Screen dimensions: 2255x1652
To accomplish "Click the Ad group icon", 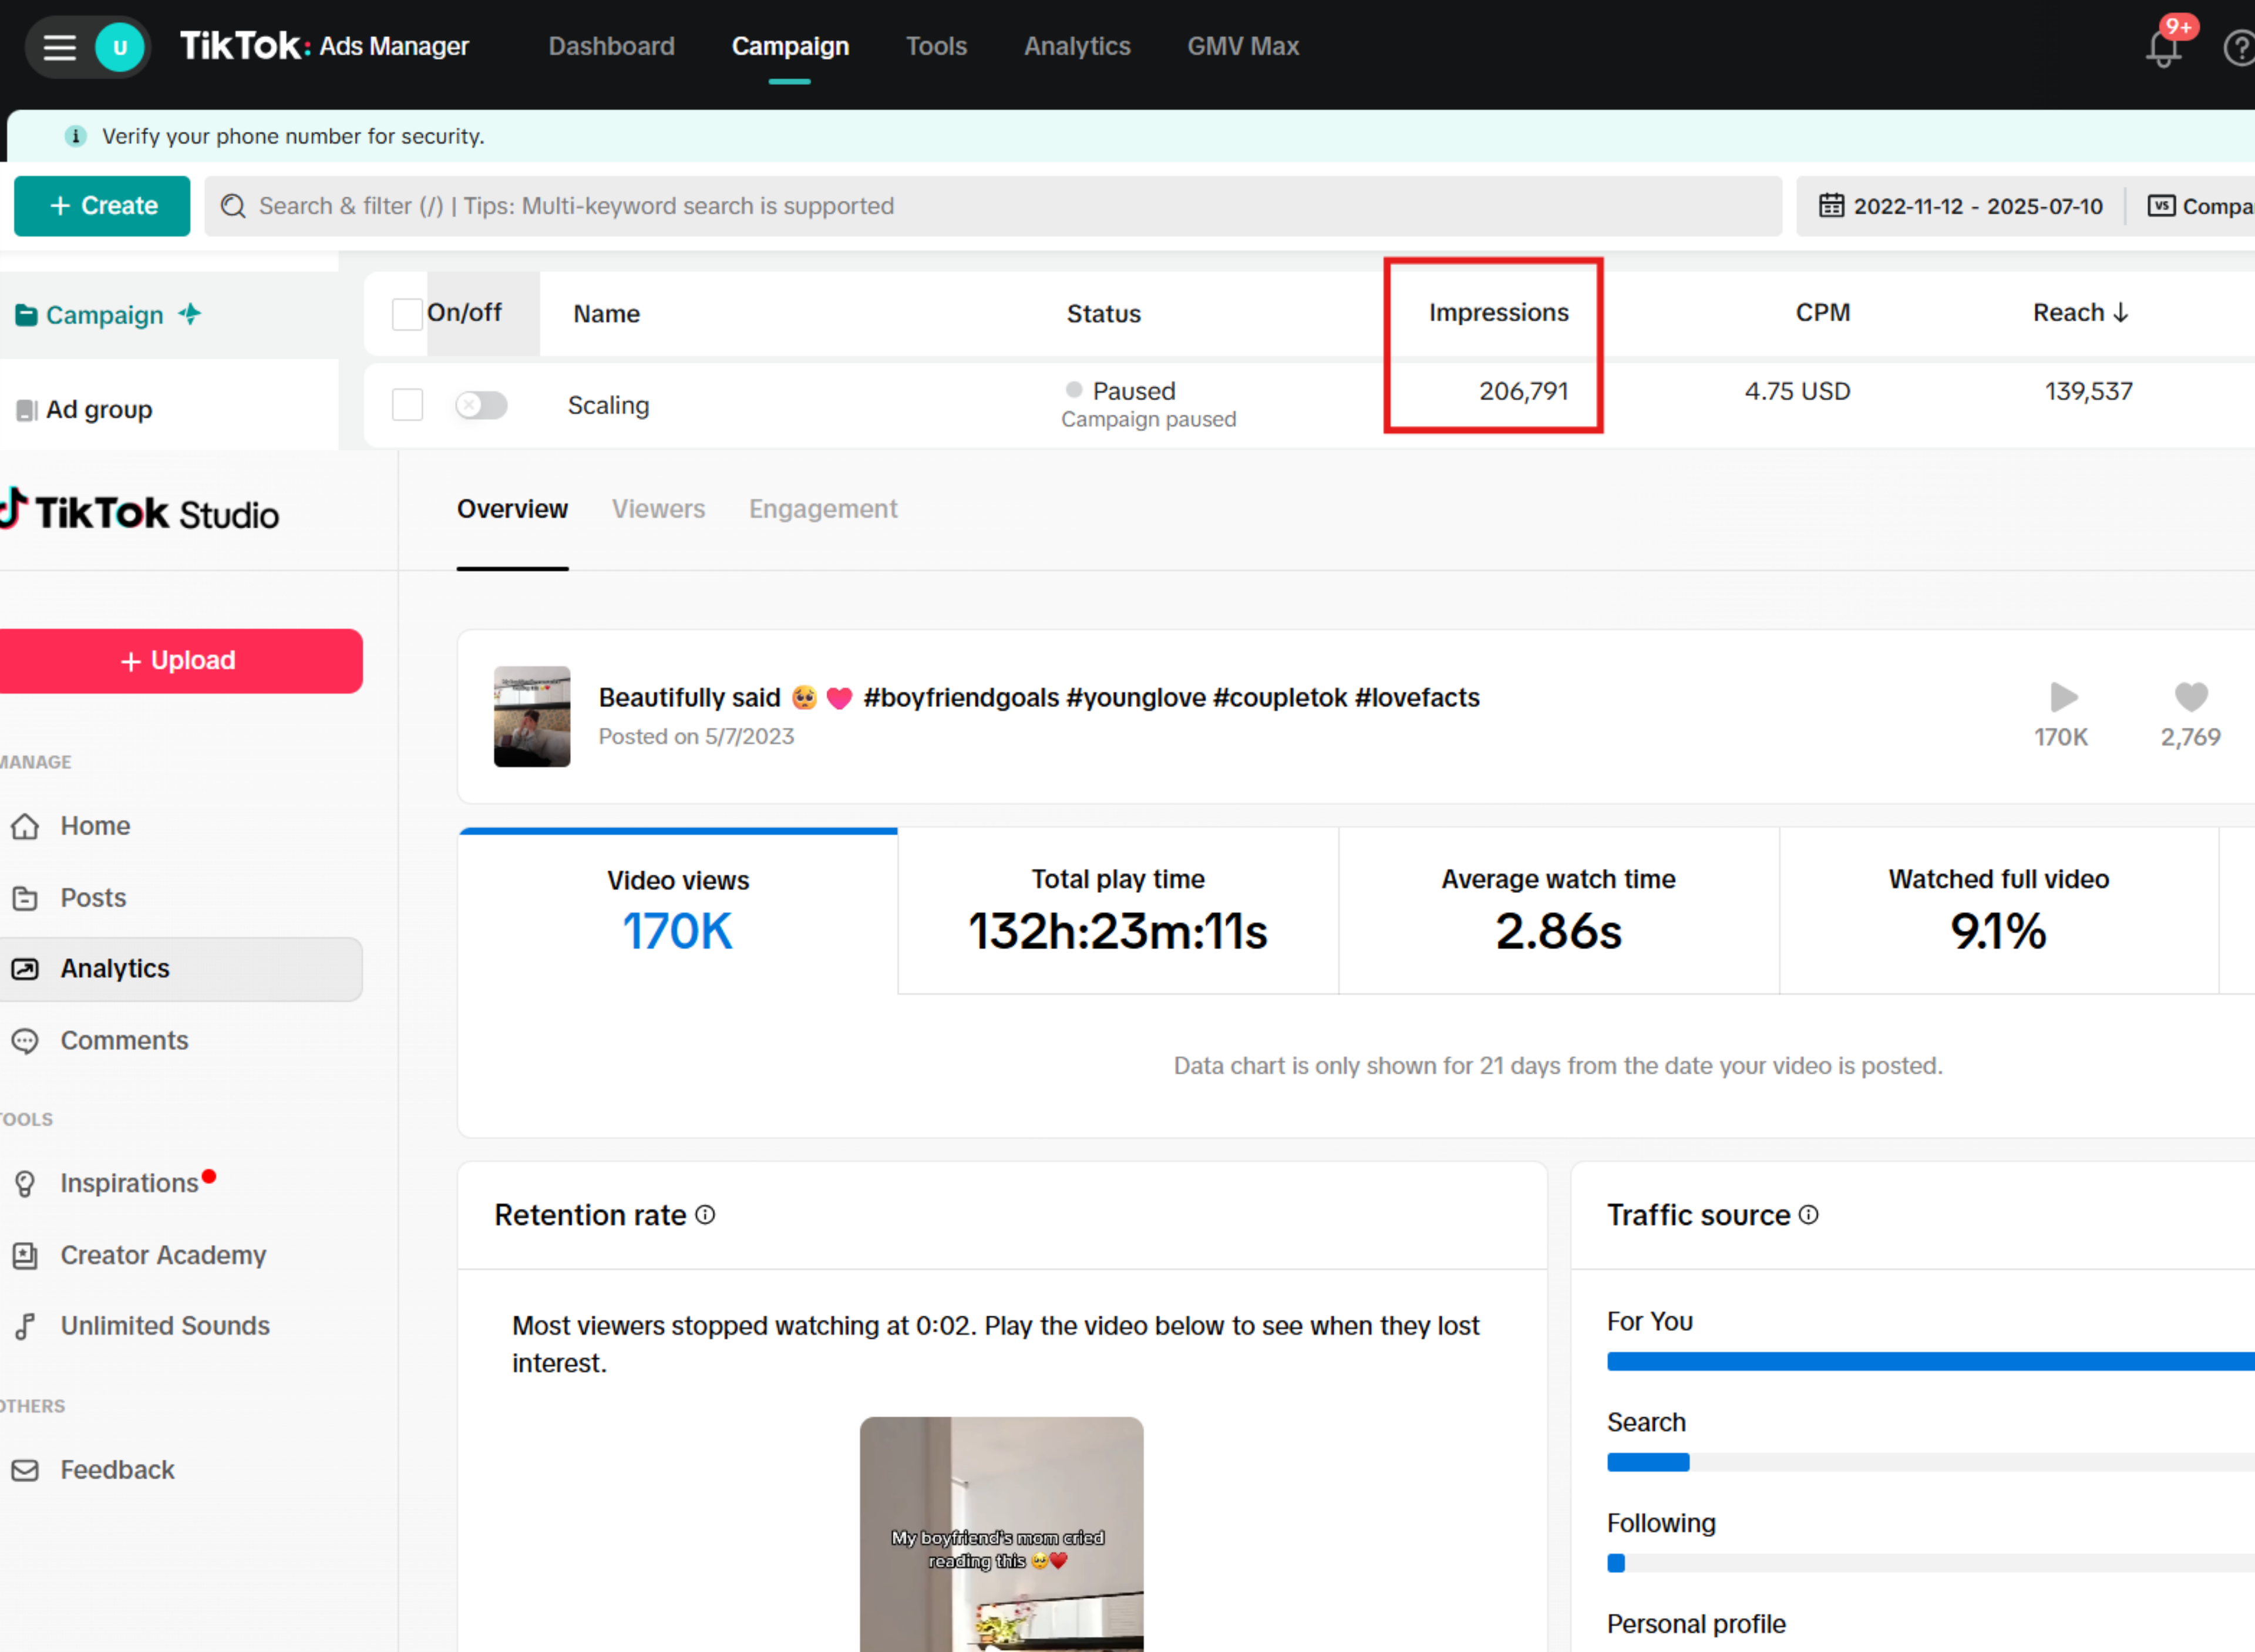I will coord(27,410).
